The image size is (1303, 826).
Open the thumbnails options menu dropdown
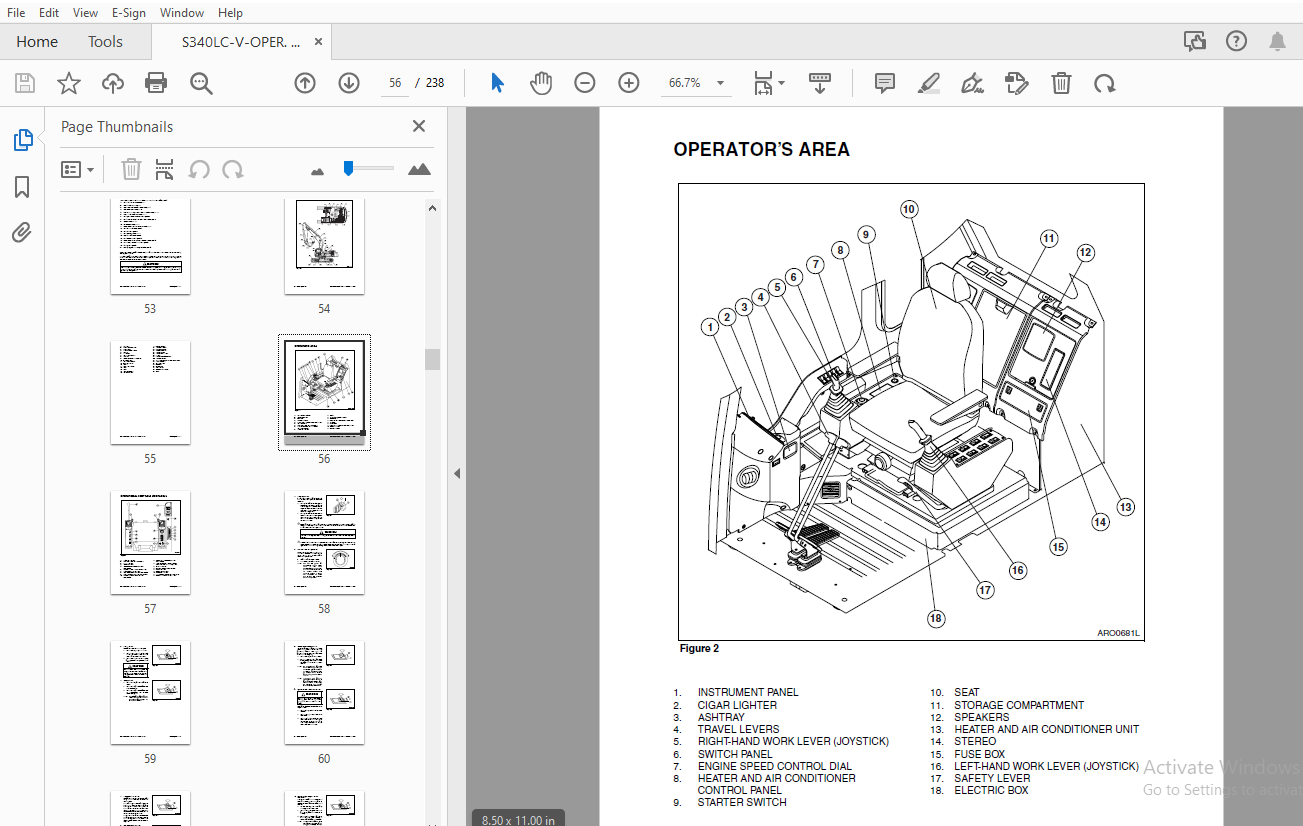(78, 170)
